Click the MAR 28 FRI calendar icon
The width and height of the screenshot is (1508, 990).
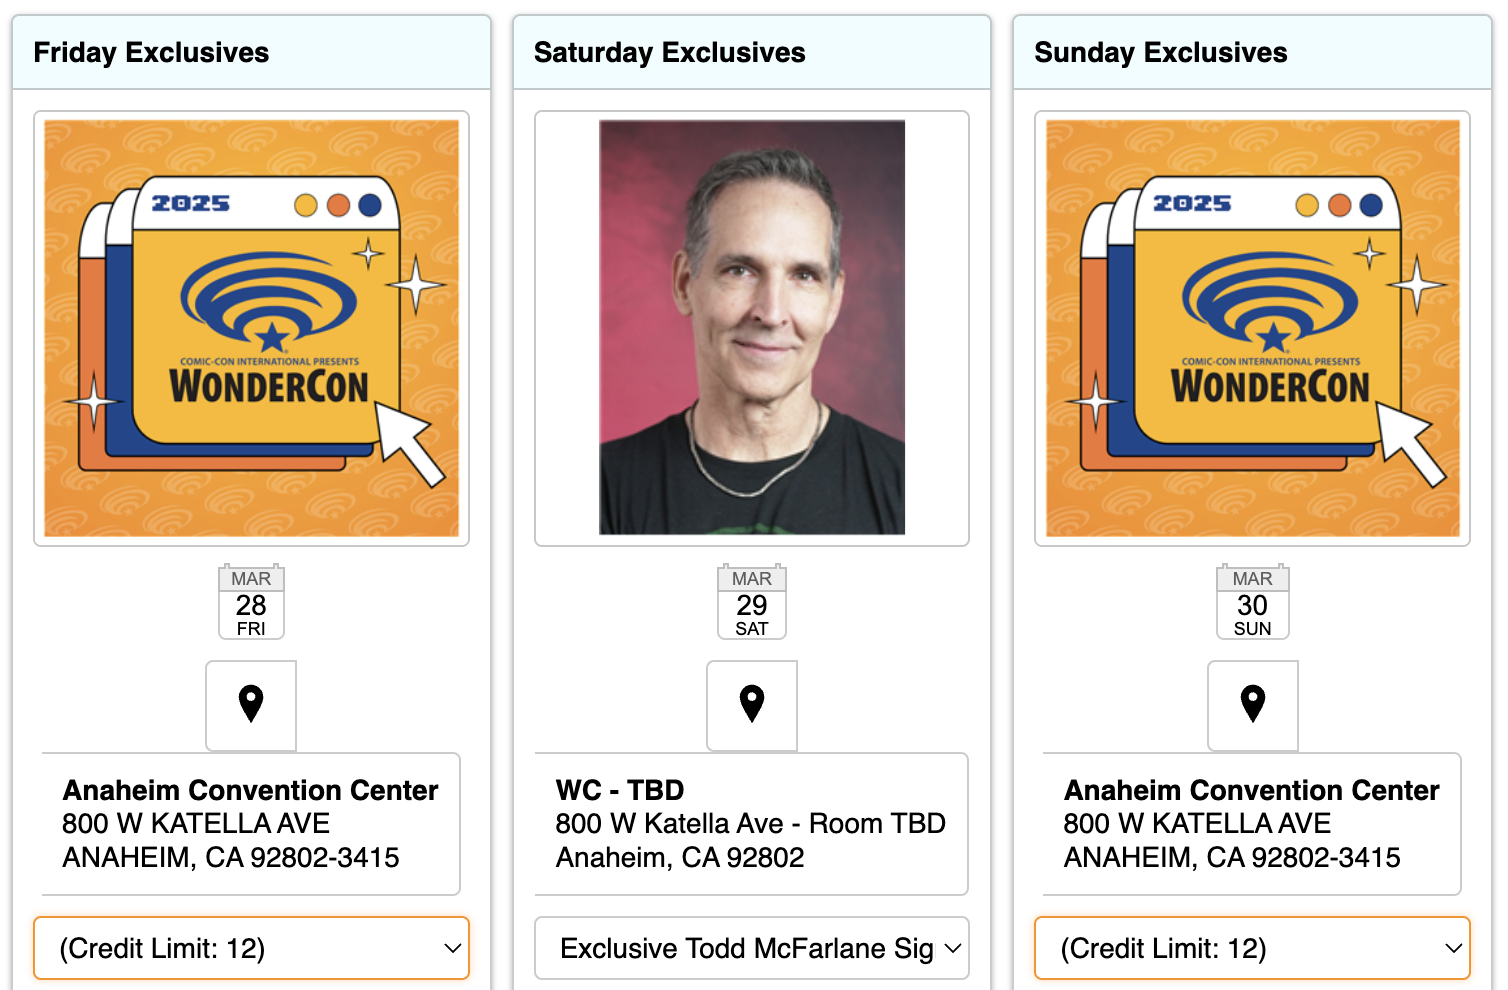pyautogui.click(x=251, y=603)
